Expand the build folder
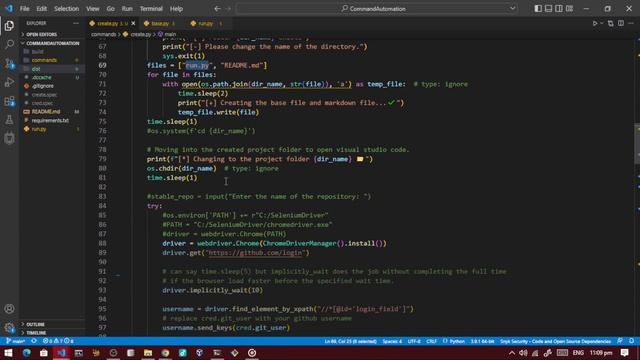 click(52, 52)
